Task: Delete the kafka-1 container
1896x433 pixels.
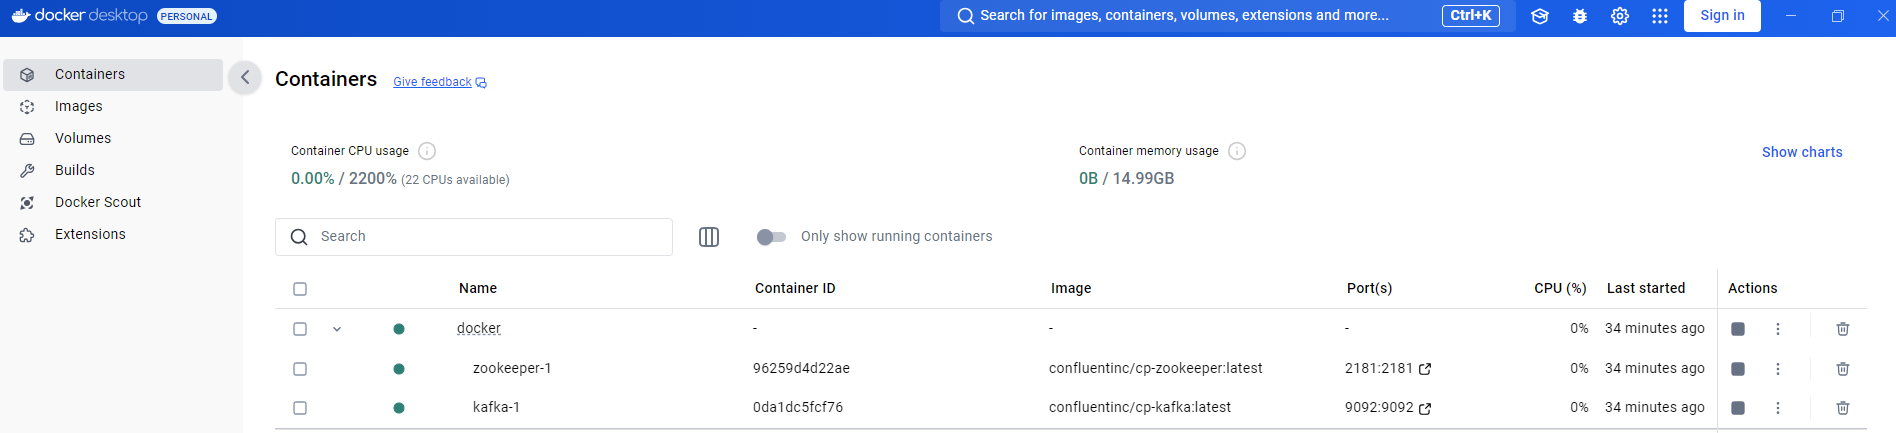Action: (x=1843, y=408)
